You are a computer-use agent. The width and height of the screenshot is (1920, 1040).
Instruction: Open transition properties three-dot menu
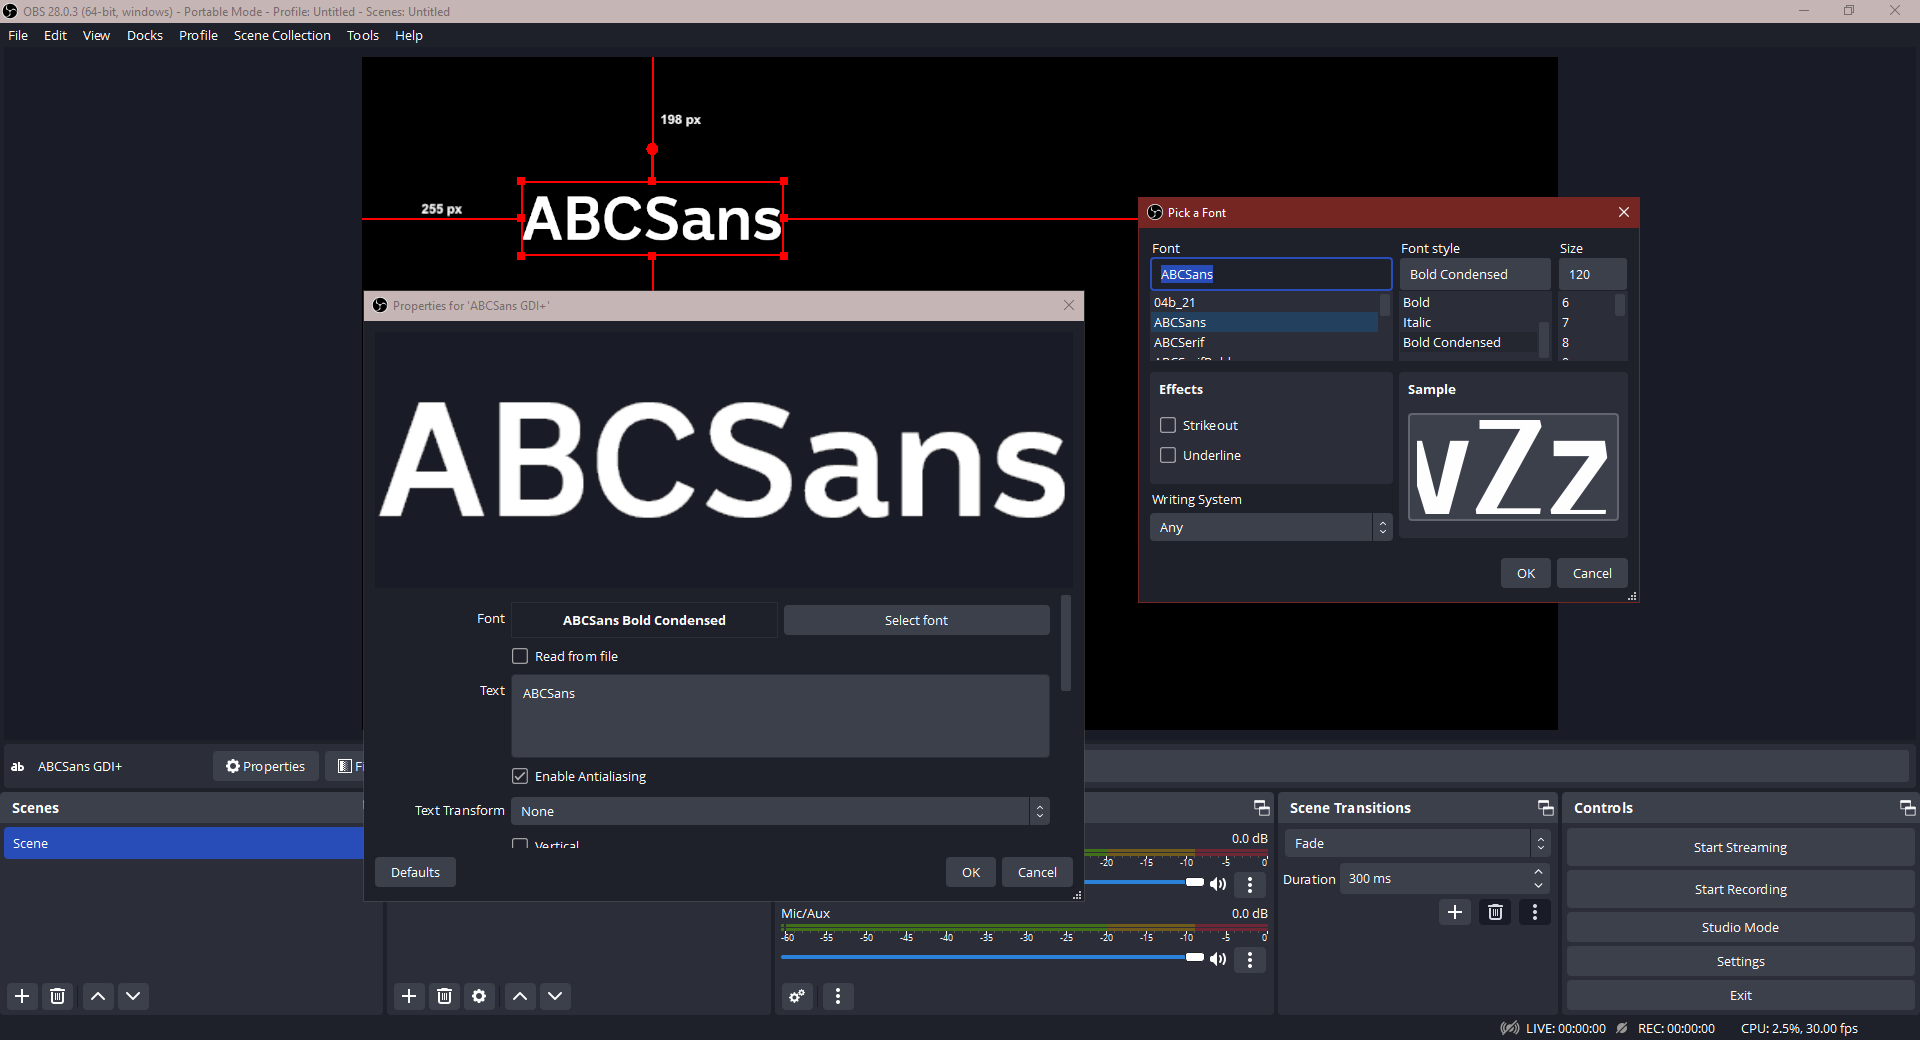tap(1535, 912)
